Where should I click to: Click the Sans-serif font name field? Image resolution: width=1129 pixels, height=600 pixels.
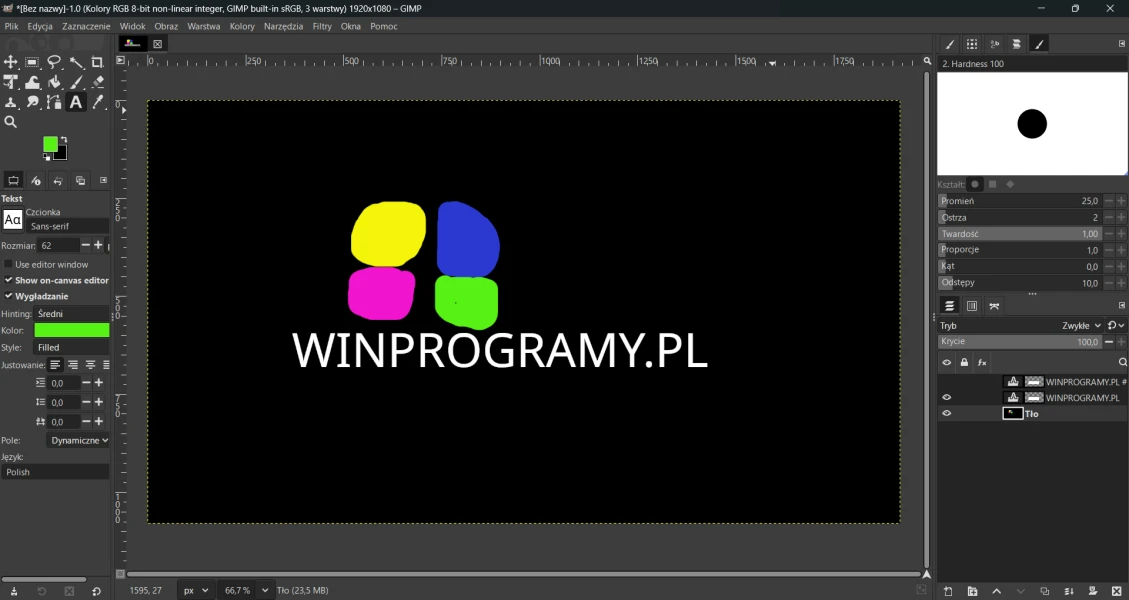click(67, 226)
